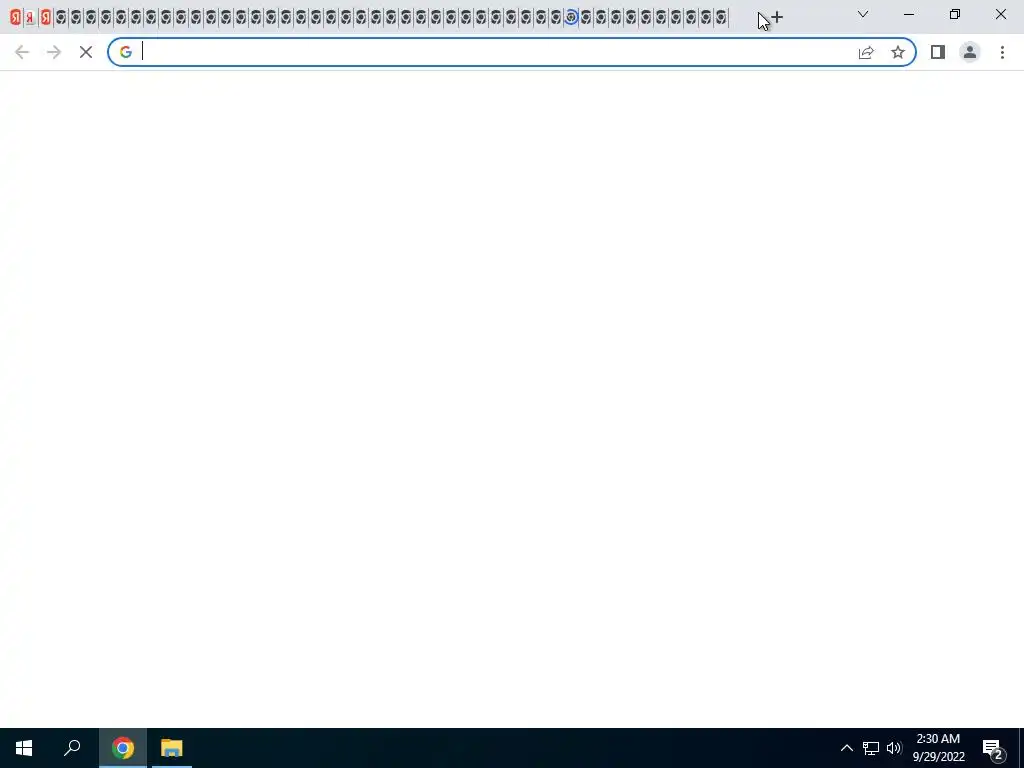Open the notification center with 2 alerts
1024x768 pixels.
[994, 749]
